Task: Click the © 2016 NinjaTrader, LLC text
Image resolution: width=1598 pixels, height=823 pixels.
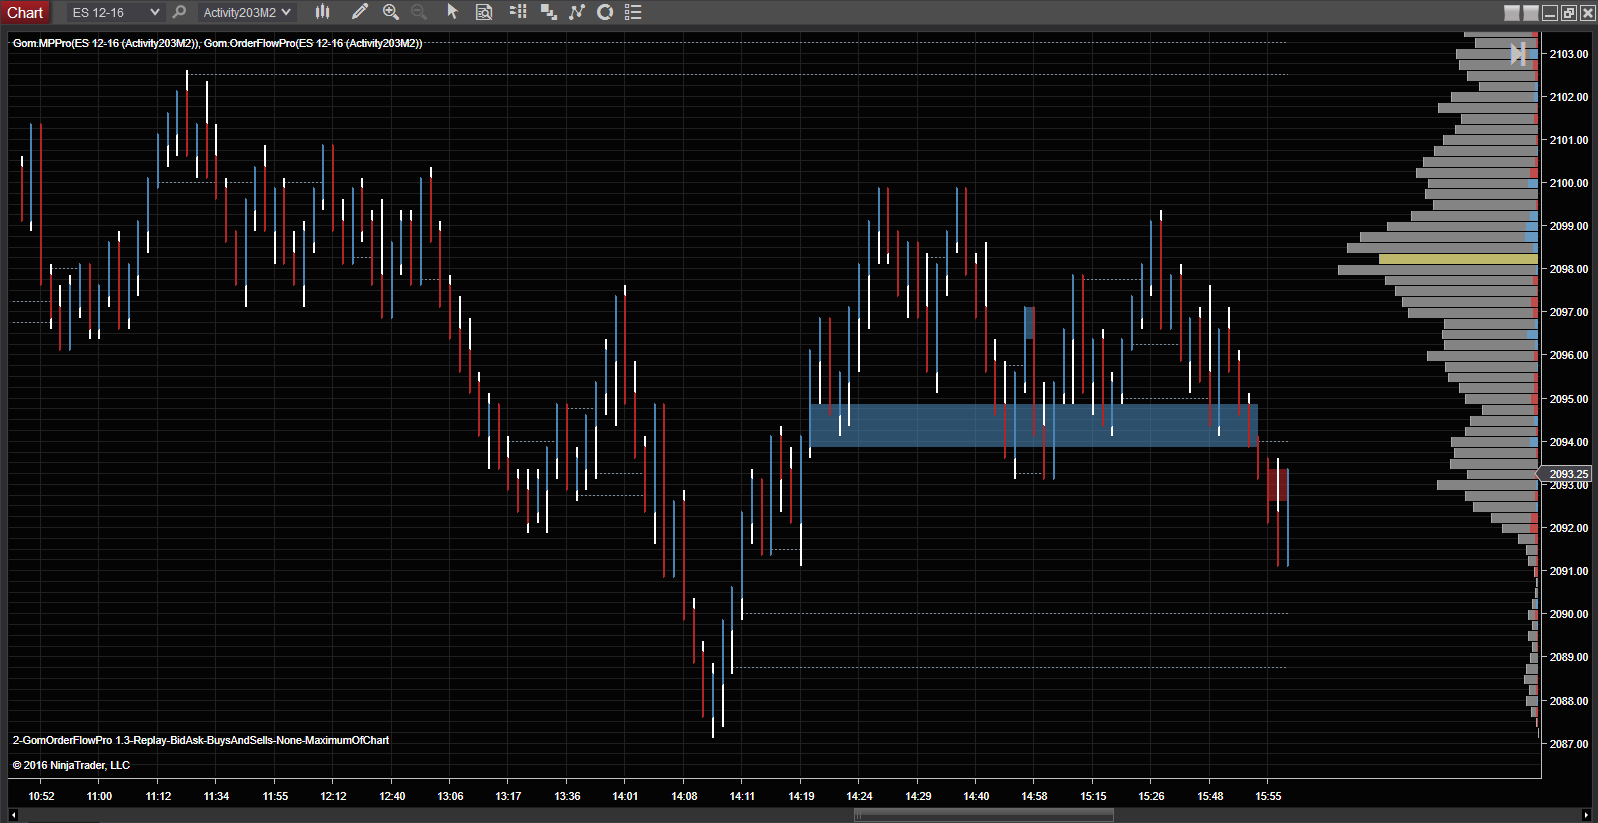Action: (x=71, y=765)
